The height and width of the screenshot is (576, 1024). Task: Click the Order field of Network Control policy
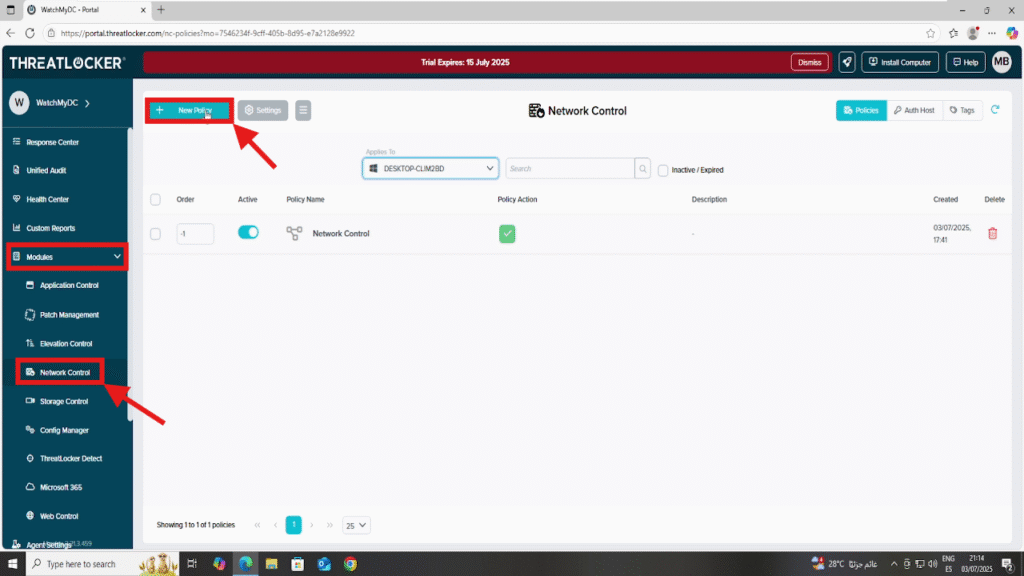pyautogui.click(x=195, y=233)
